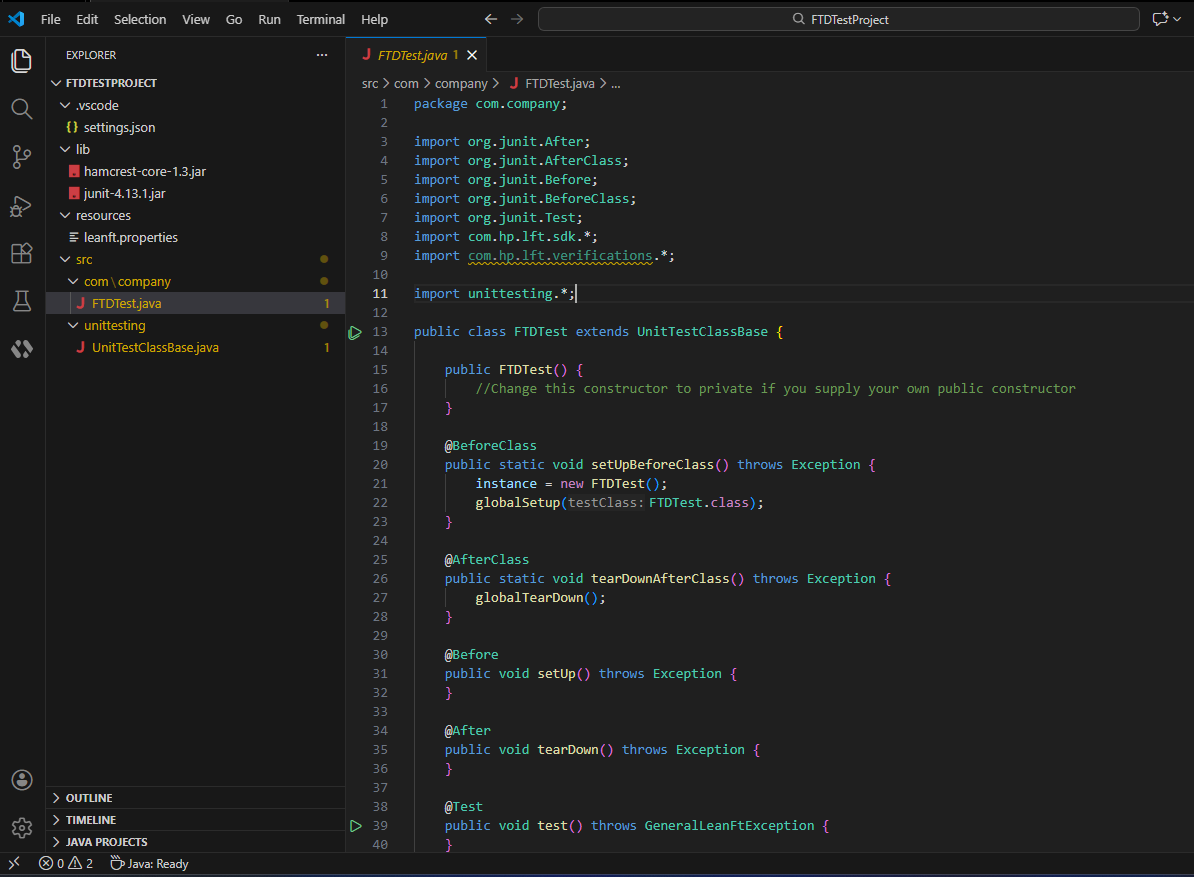Expand the OUTLINE section
The height and width of the screenshot is (877, 1194).
pyautogui.click(x=89, y=798)
